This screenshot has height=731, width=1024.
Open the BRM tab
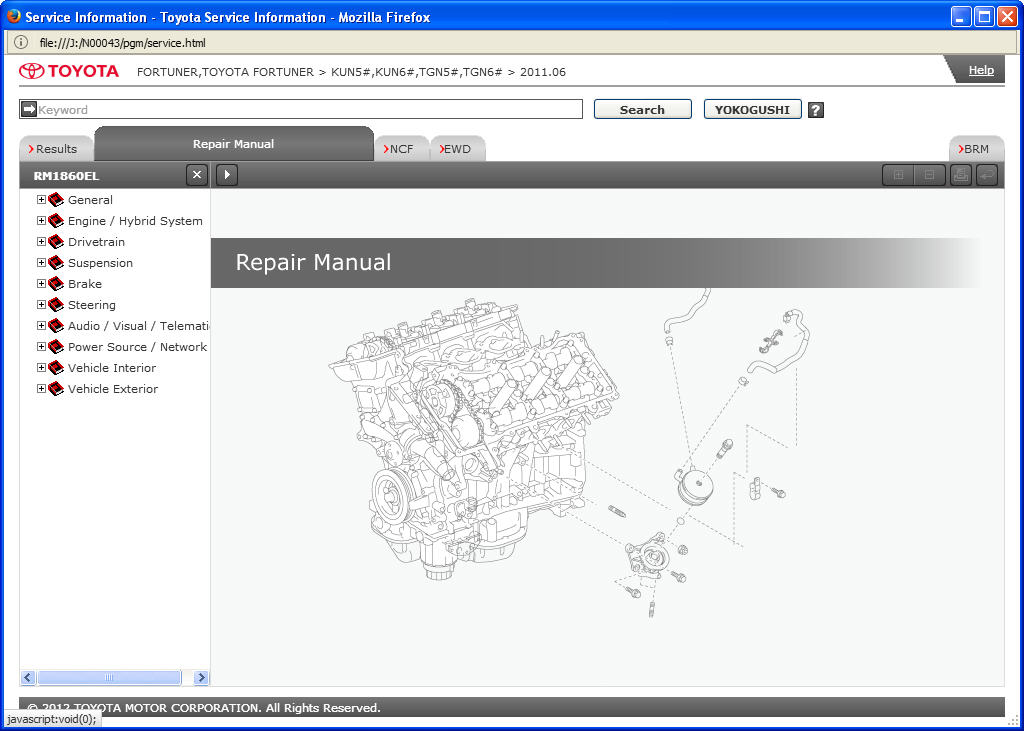coord(976,149)
